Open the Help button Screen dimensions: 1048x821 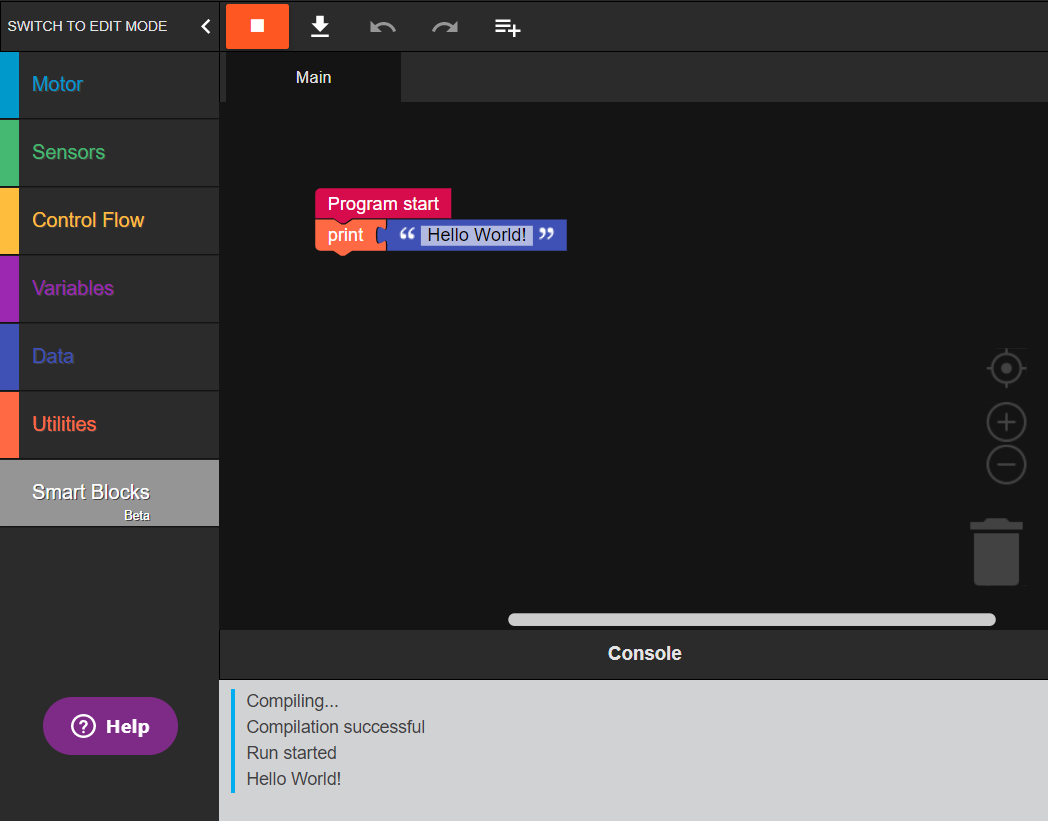[x=110, y=726]
